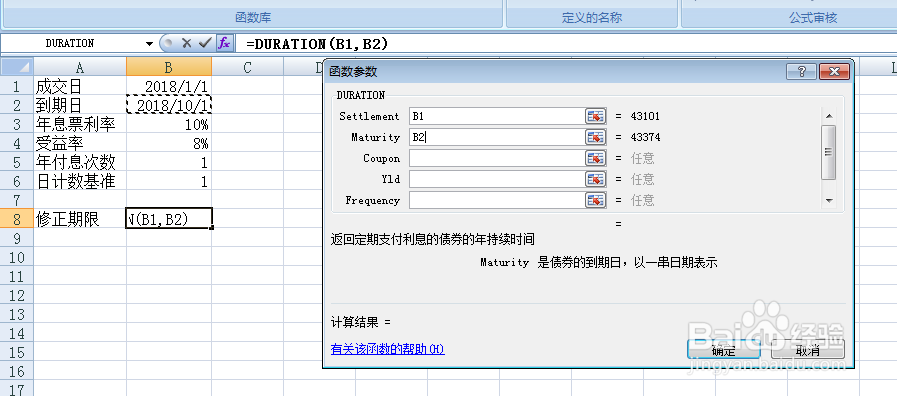Click the Maturity input field
897x396 pixels.
(x=497, y=137)
